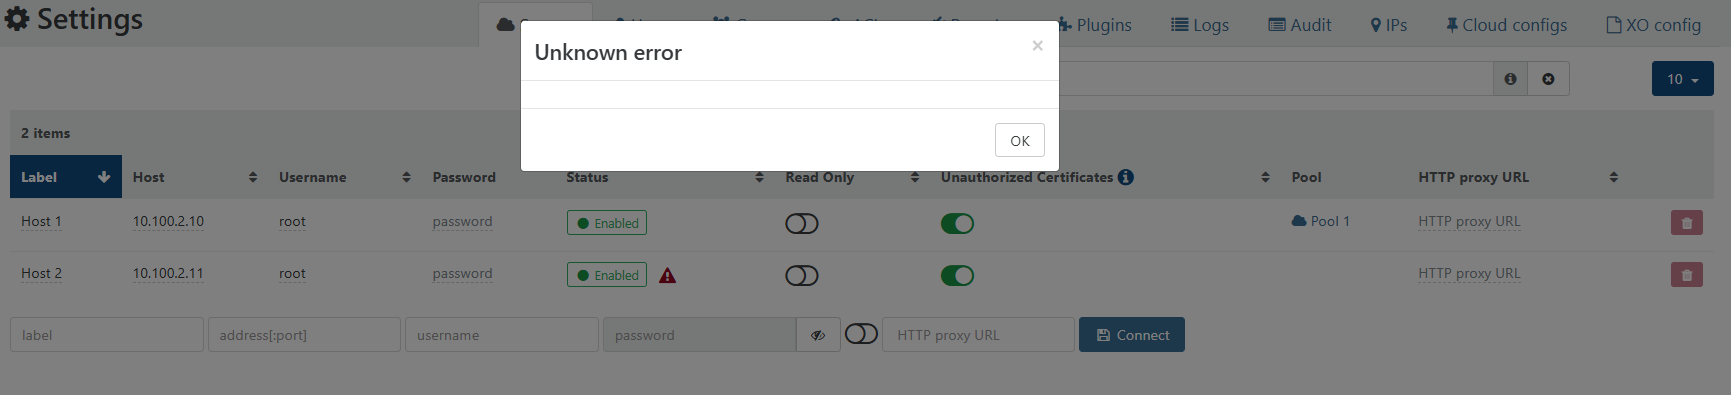Viewport: 1731px width, 395px height.
Task: Click the Connect button
Action: tap(1131, 335)
